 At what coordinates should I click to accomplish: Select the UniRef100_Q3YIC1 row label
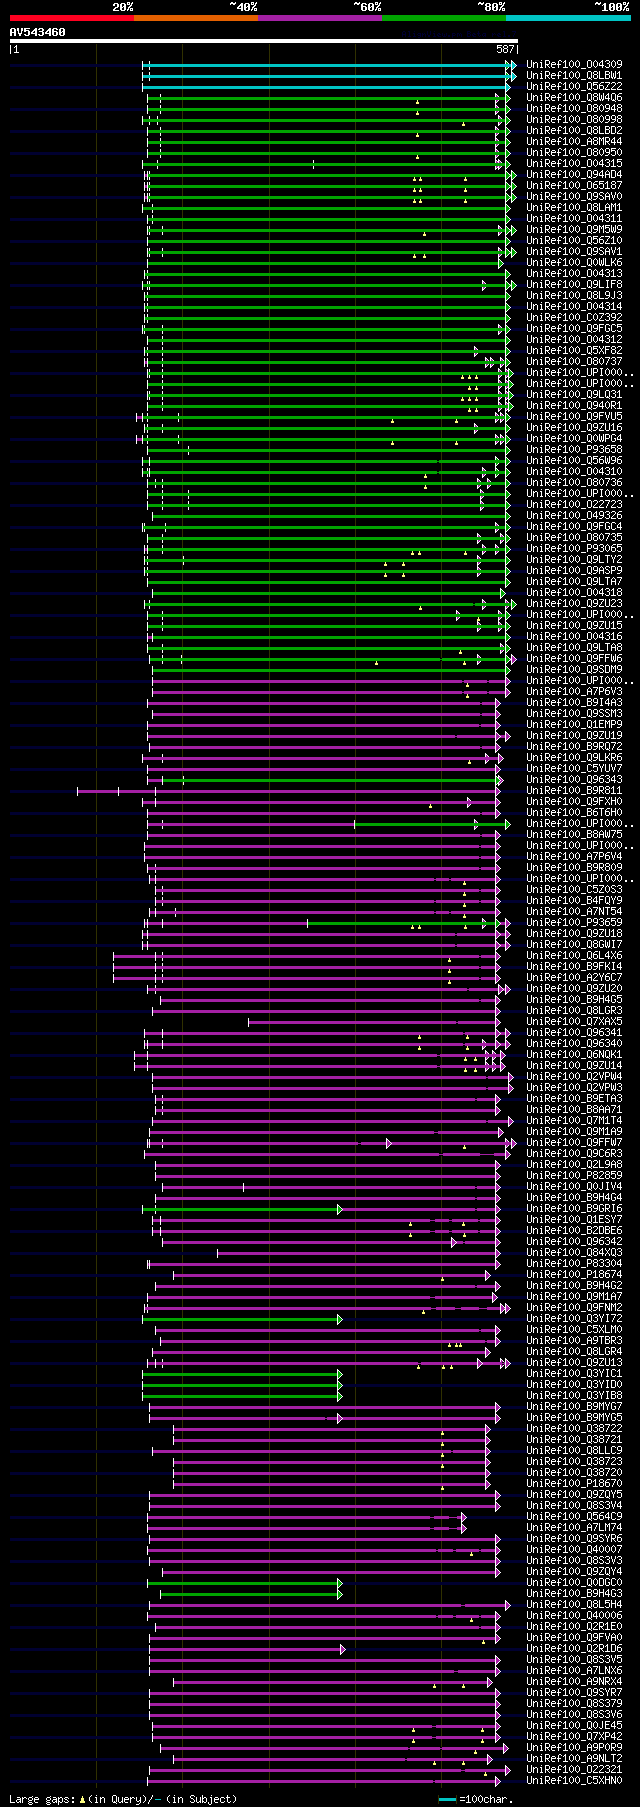574,1374
